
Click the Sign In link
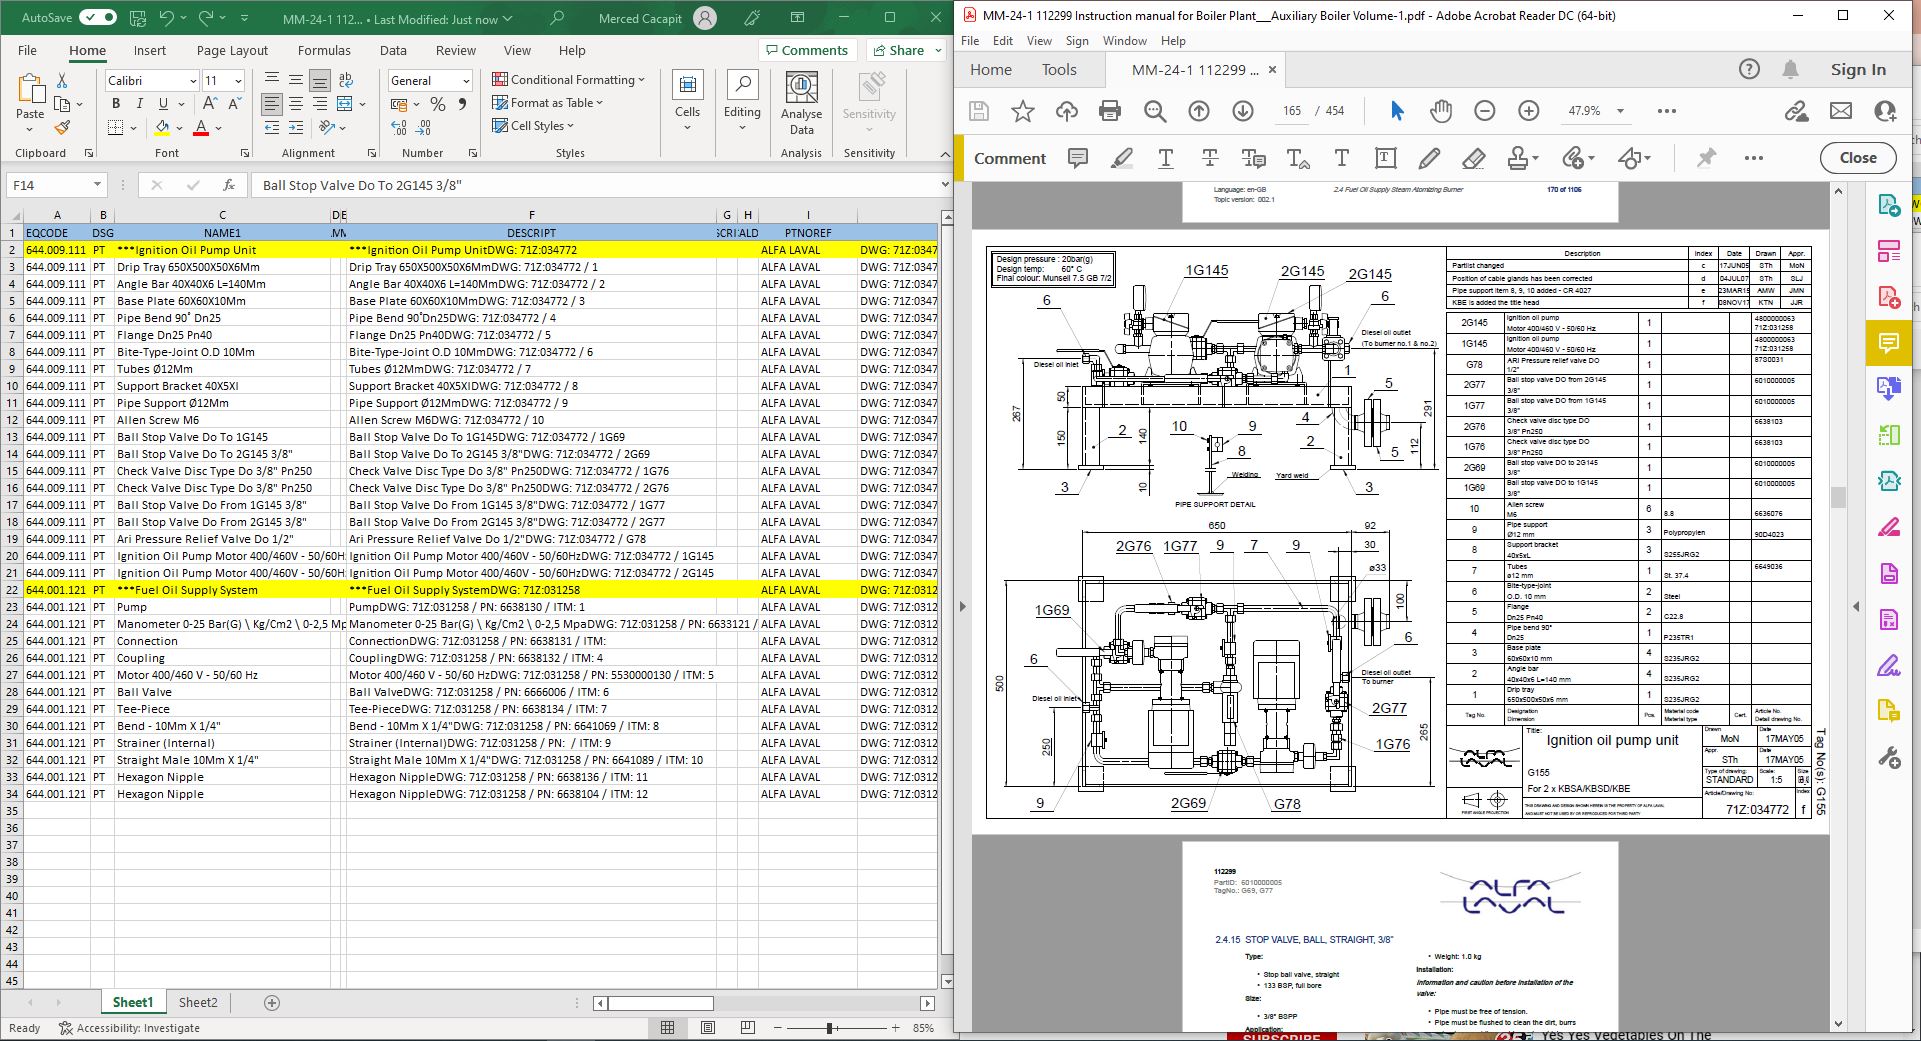(1857, 69)
